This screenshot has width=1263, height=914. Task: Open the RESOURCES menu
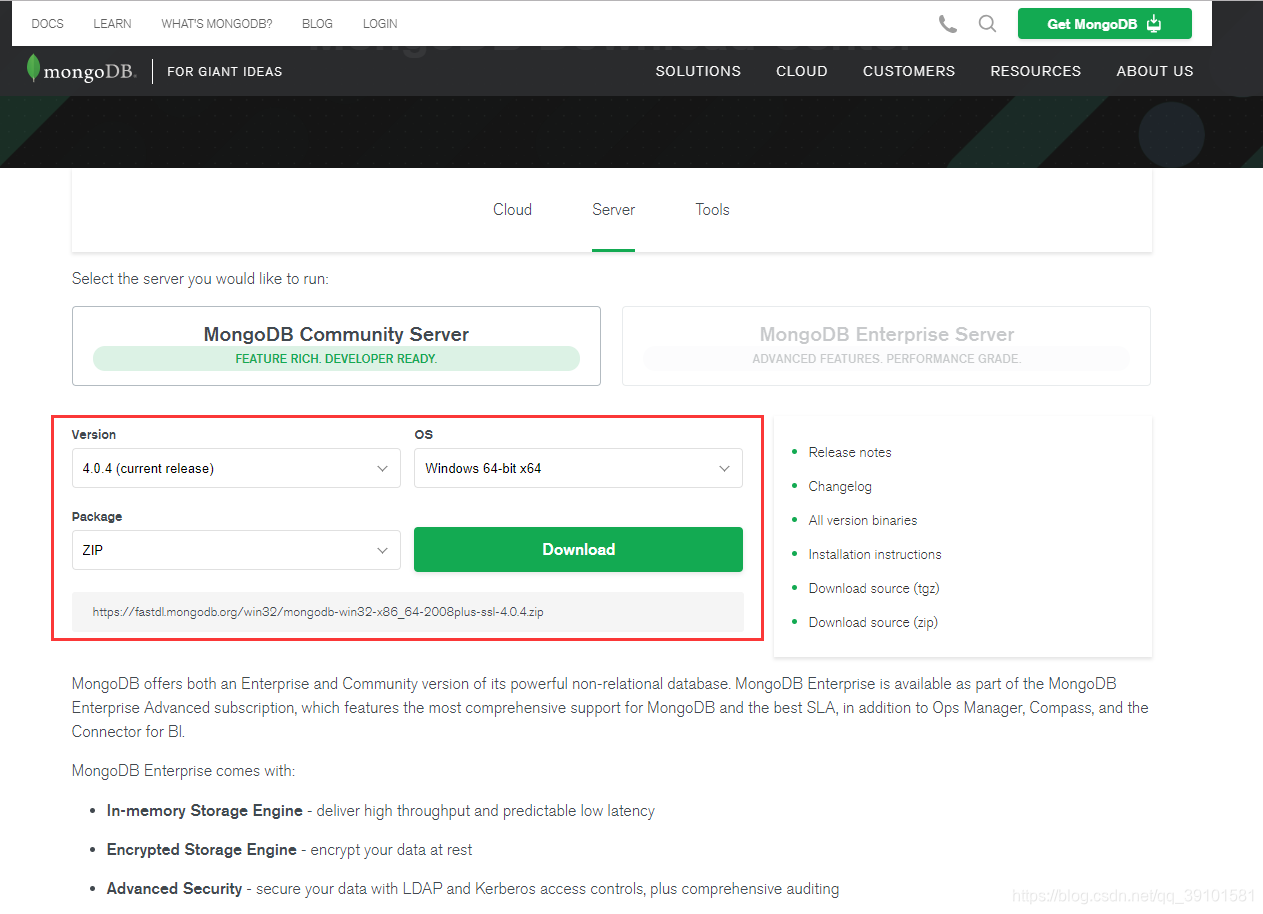[1035, 71]
